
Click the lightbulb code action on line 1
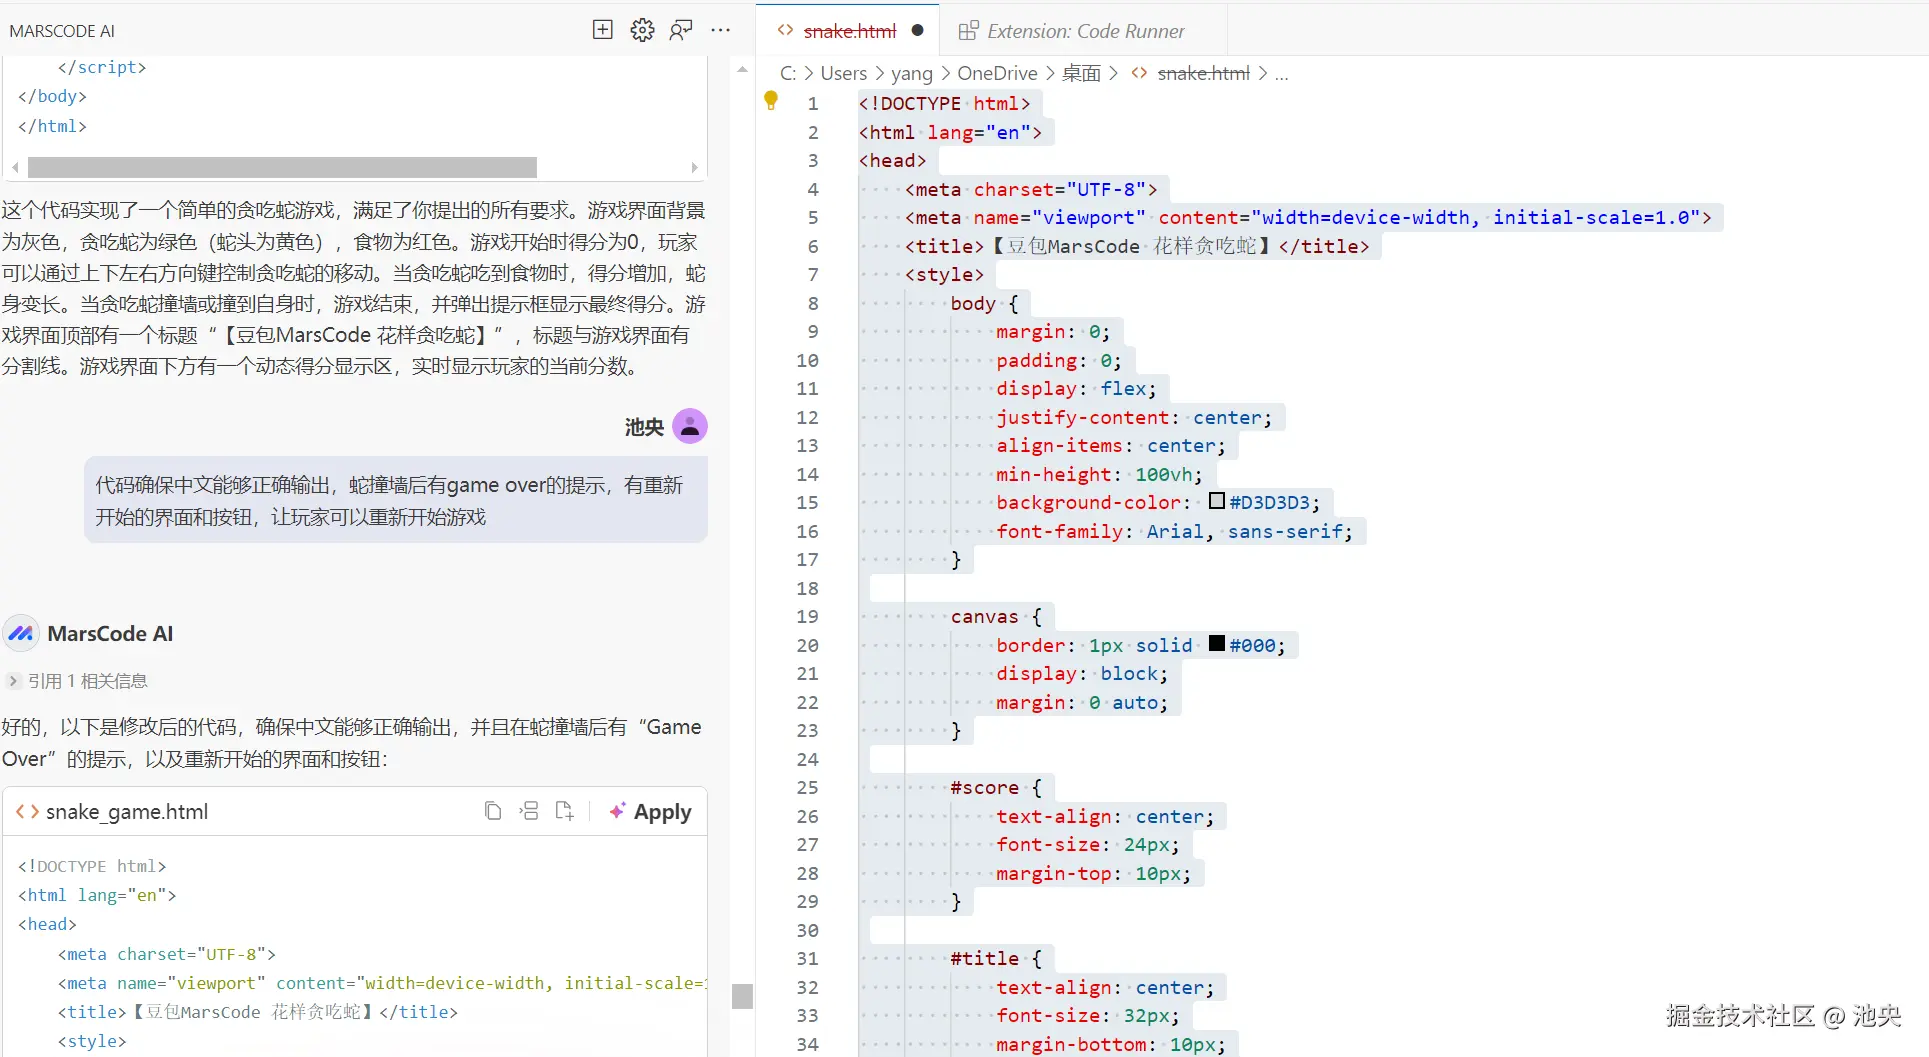[771, 100]
